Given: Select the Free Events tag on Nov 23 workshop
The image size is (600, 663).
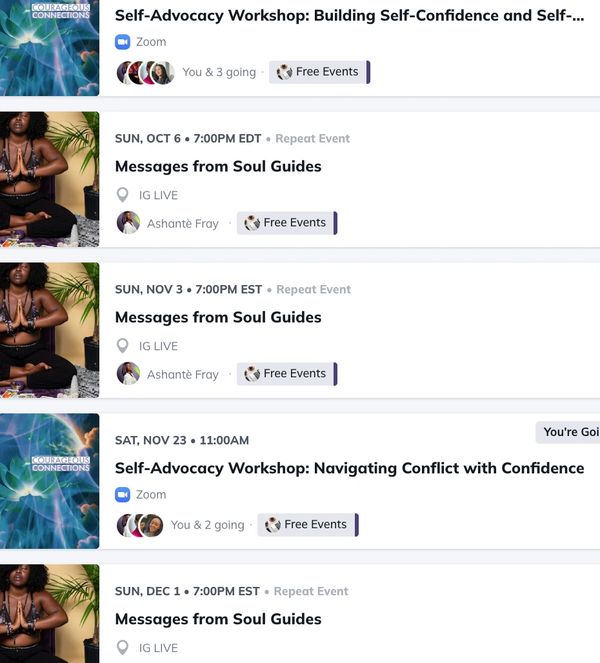Looking at the screenshot, I should 308,525.
